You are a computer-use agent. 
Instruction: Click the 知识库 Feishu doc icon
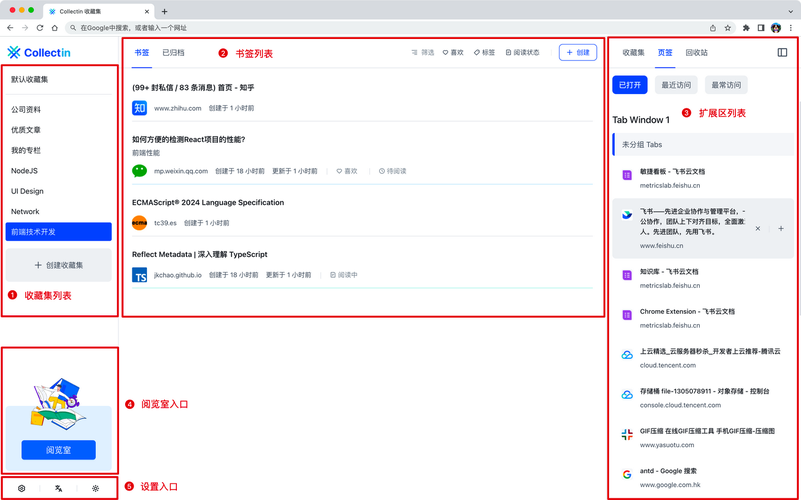click(x=627, y=275)
